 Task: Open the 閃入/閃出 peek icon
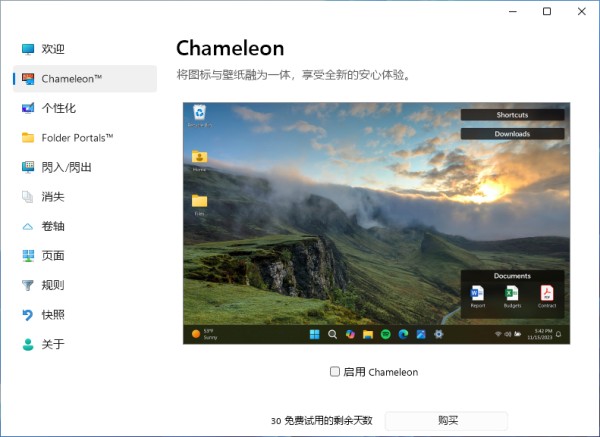[x=28, y=167]
